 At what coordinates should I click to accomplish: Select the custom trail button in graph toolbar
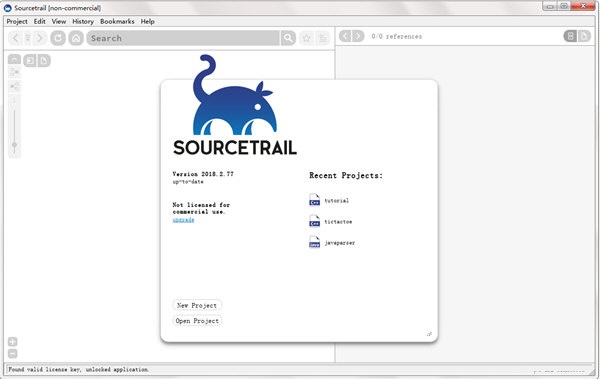30,60
